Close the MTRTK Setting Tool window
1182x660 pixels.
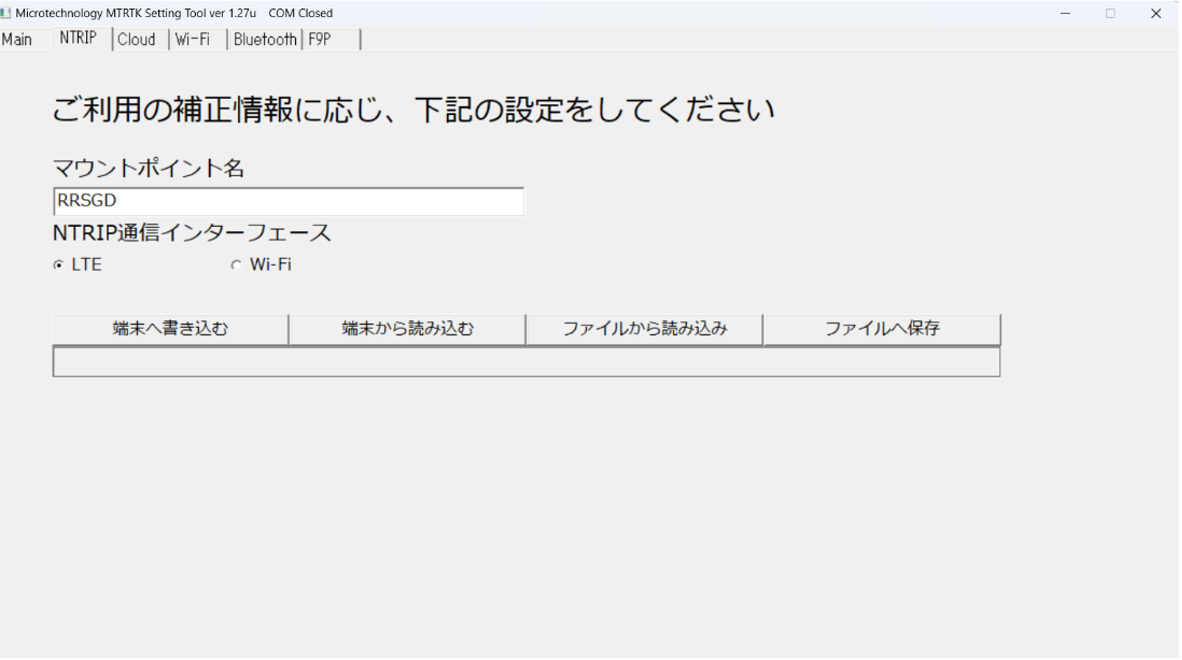(x=1156, y=13)
